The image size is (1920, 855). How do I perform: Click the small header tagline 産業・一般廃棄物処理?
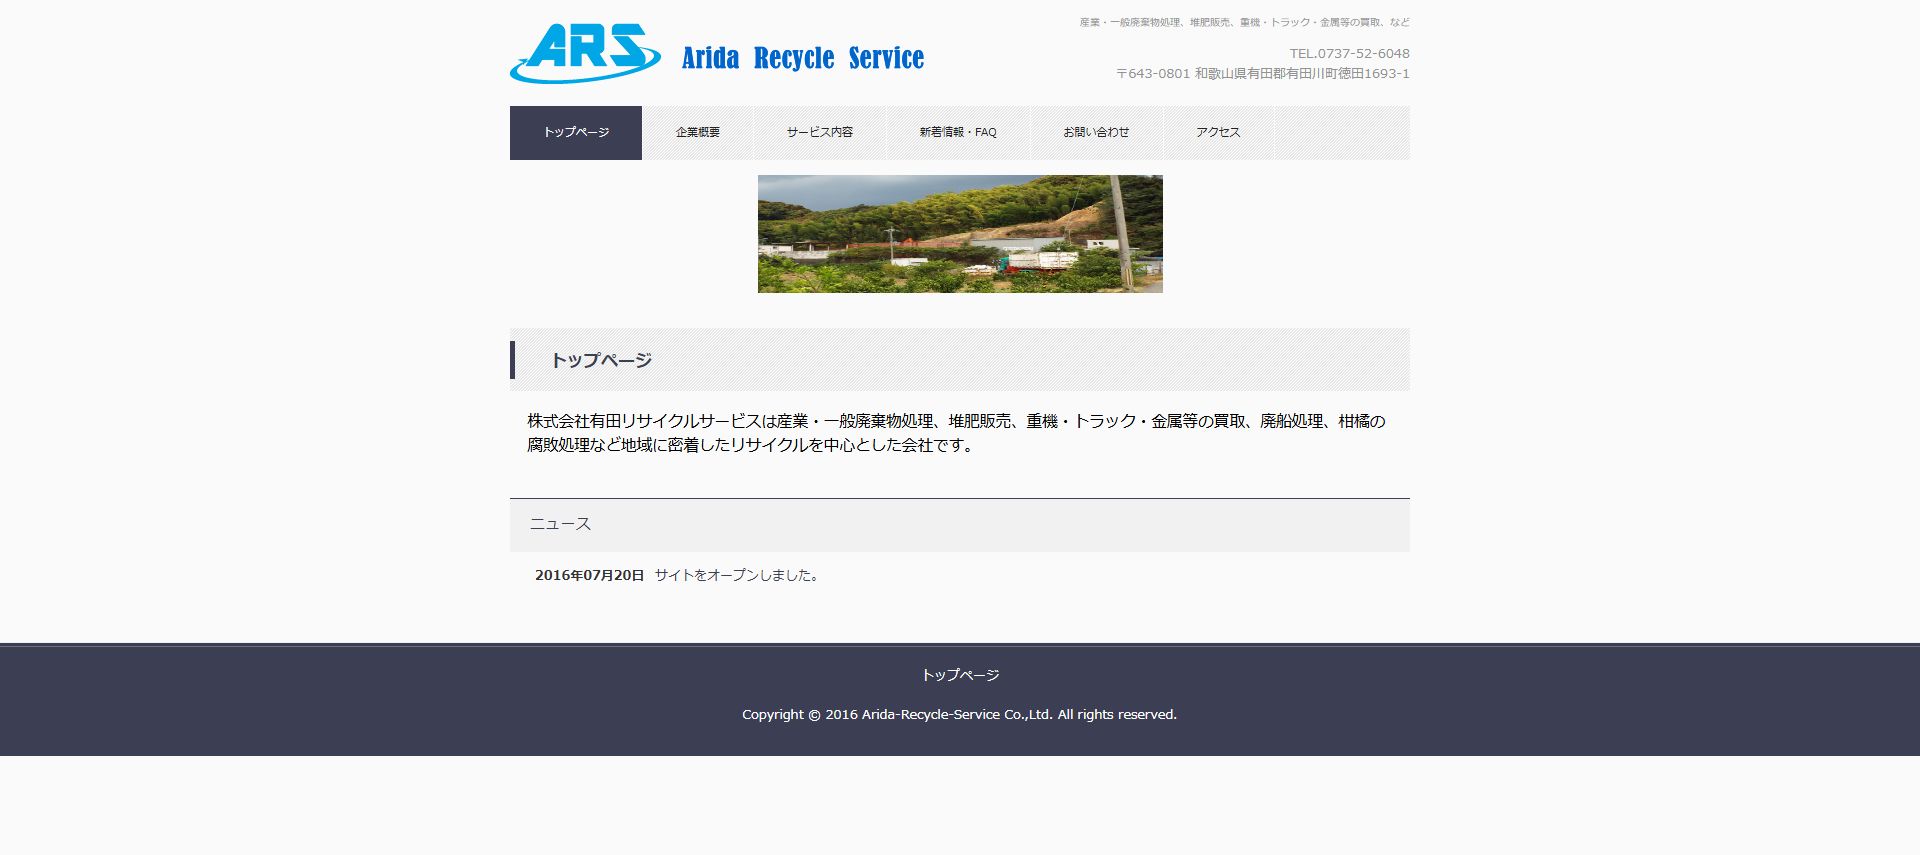[x=1244, y=22]
